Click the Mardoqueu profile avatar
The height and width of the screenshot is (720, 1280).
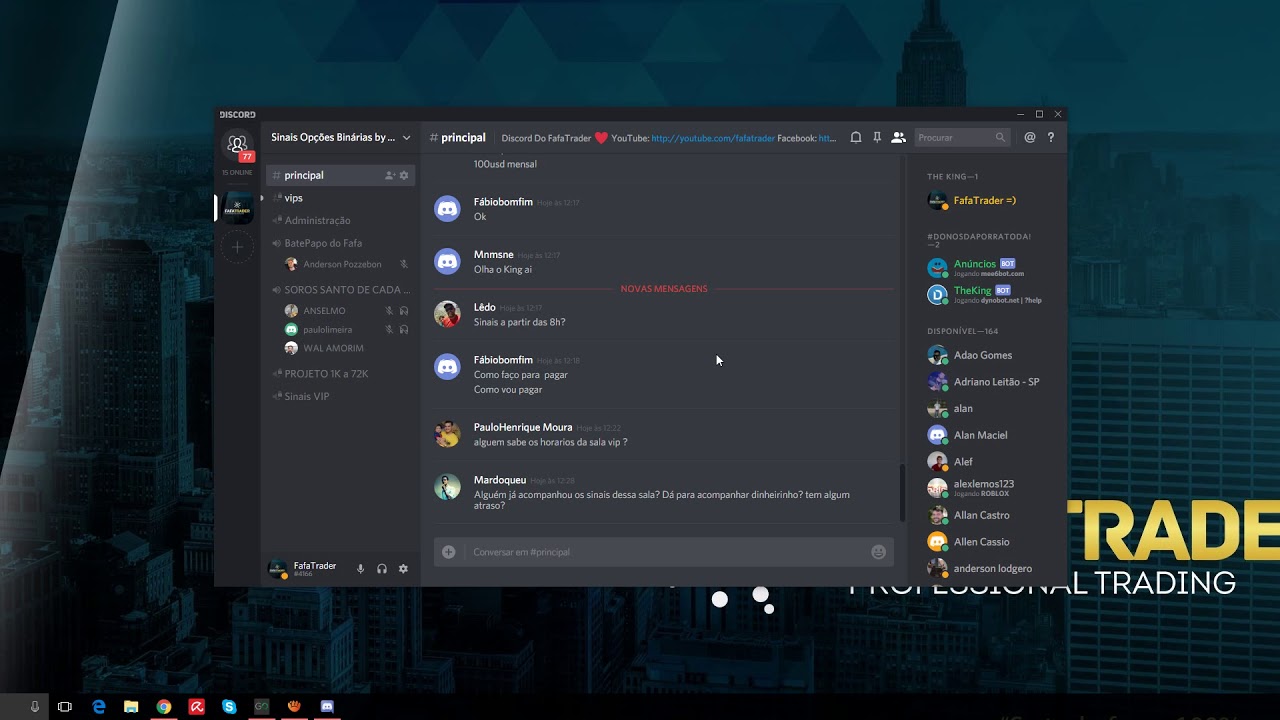click(447, 487)
